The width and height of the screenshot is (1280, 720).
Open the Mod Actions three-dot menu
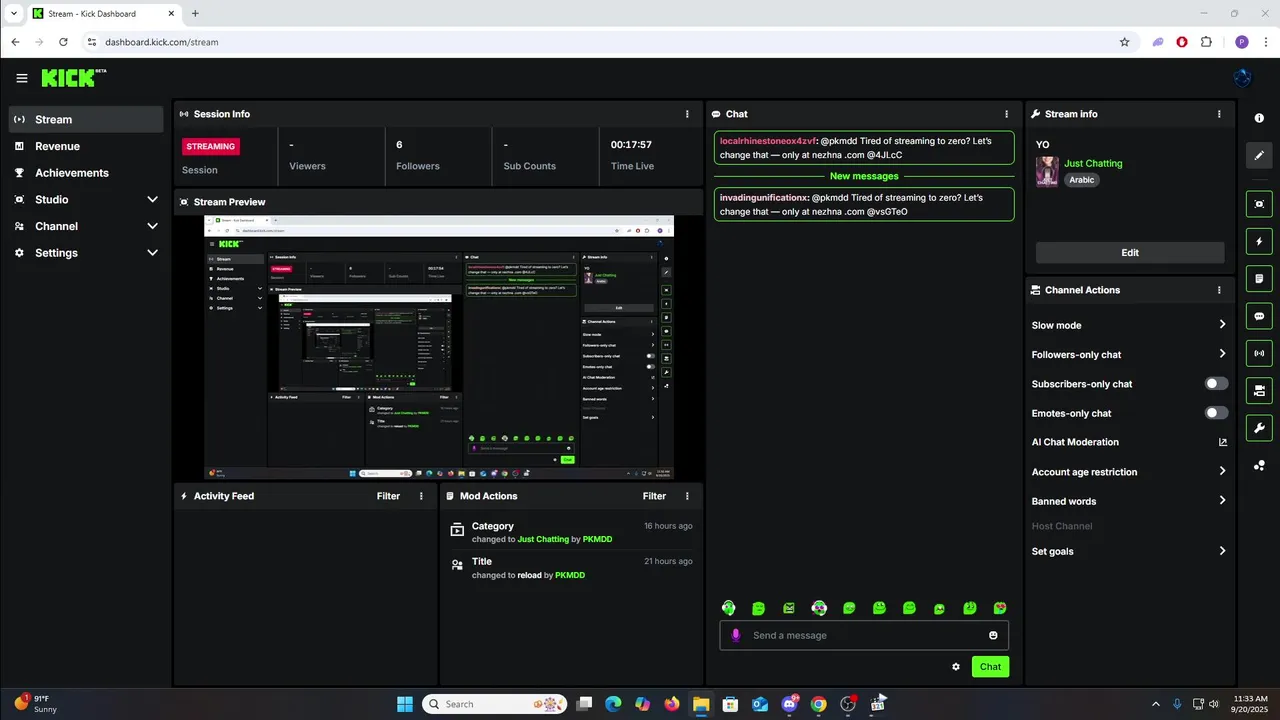pyautogui.click(x=687, y=496)
